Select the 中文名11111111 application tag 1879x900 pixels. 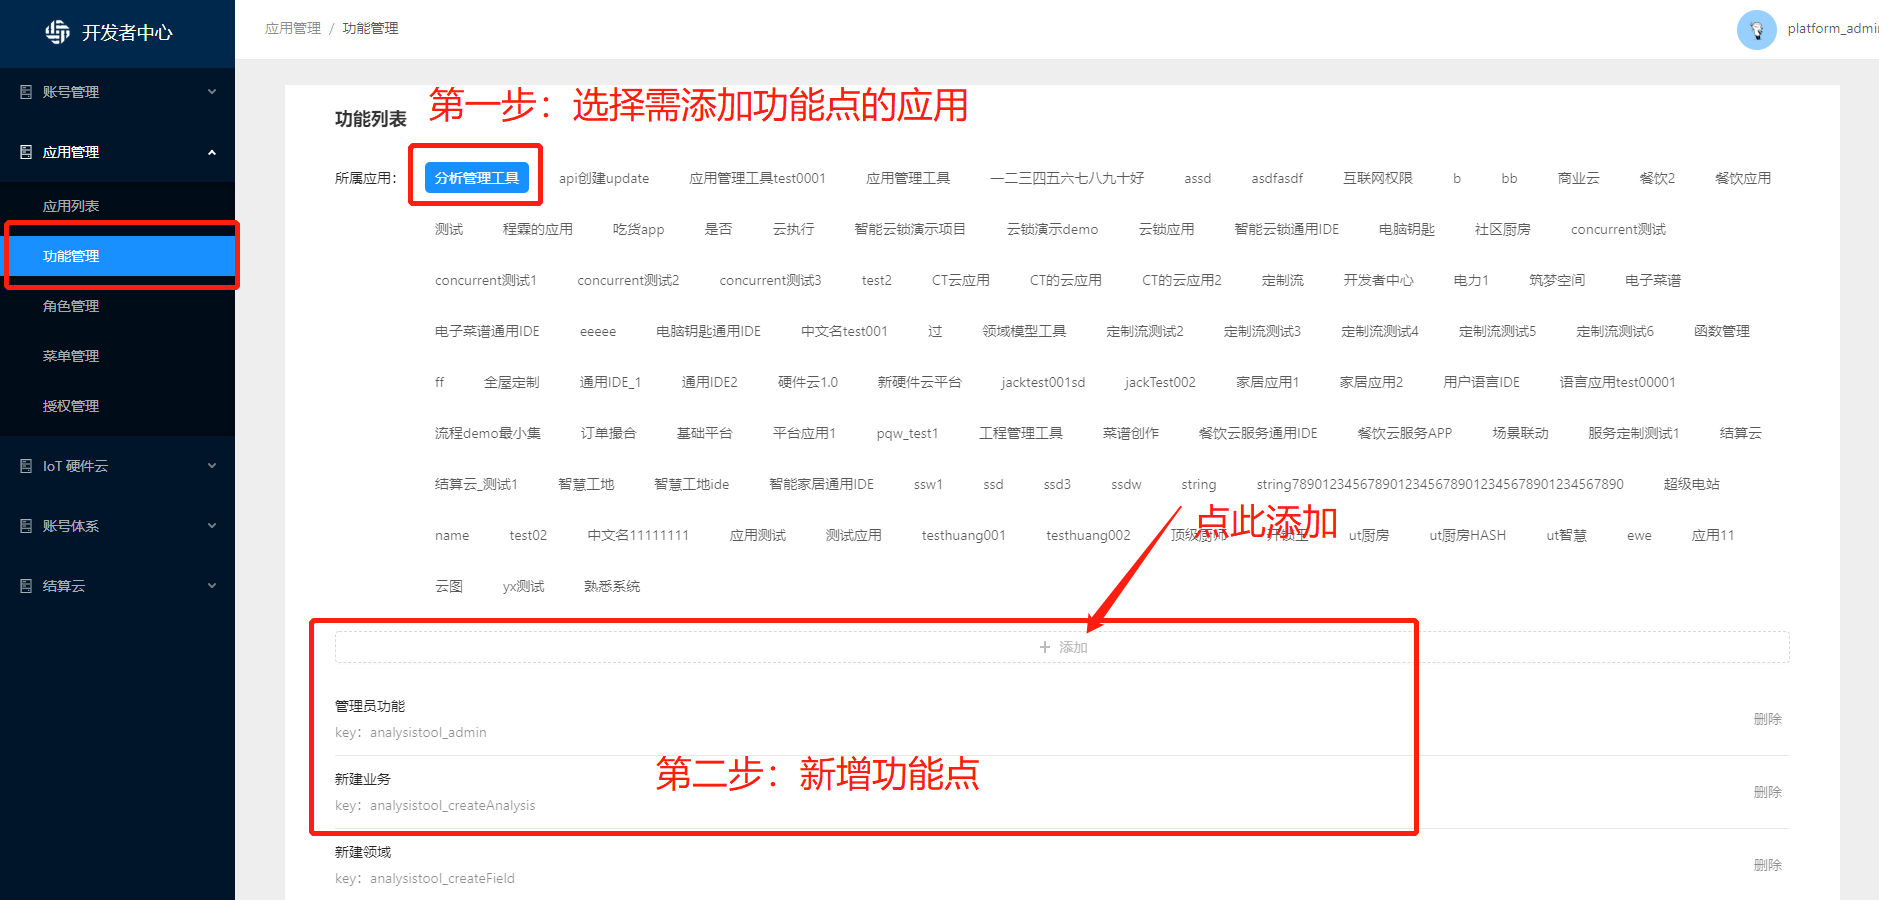click(638, 535)
